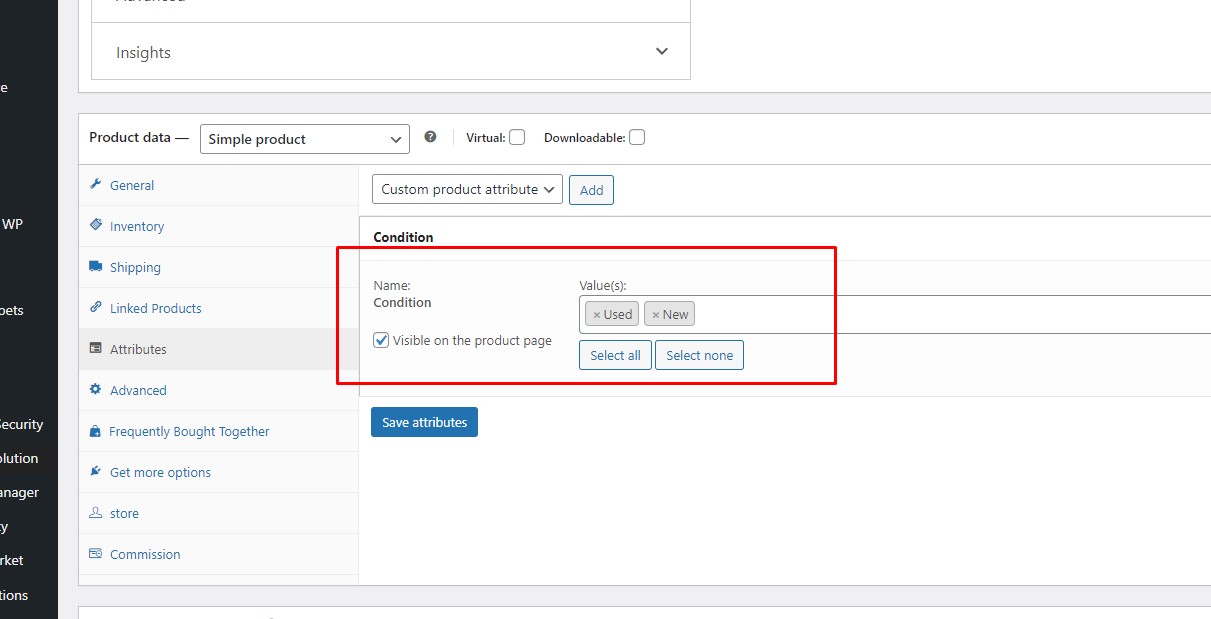This screenshot has width=1211, height=619.
Task: Remove the New value tag
Action: click(x=656, y=315)
